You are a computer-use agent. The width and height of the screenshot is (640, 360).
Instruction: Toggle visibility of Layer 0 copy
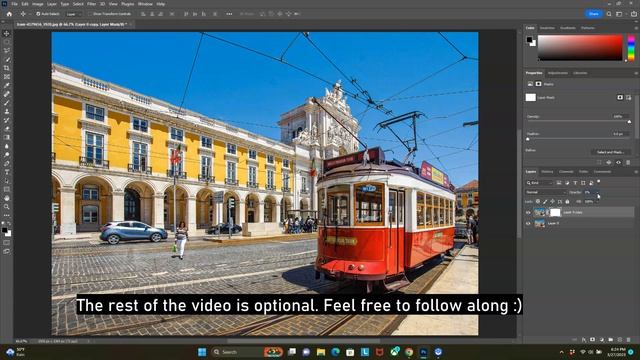tap(528, 213)
